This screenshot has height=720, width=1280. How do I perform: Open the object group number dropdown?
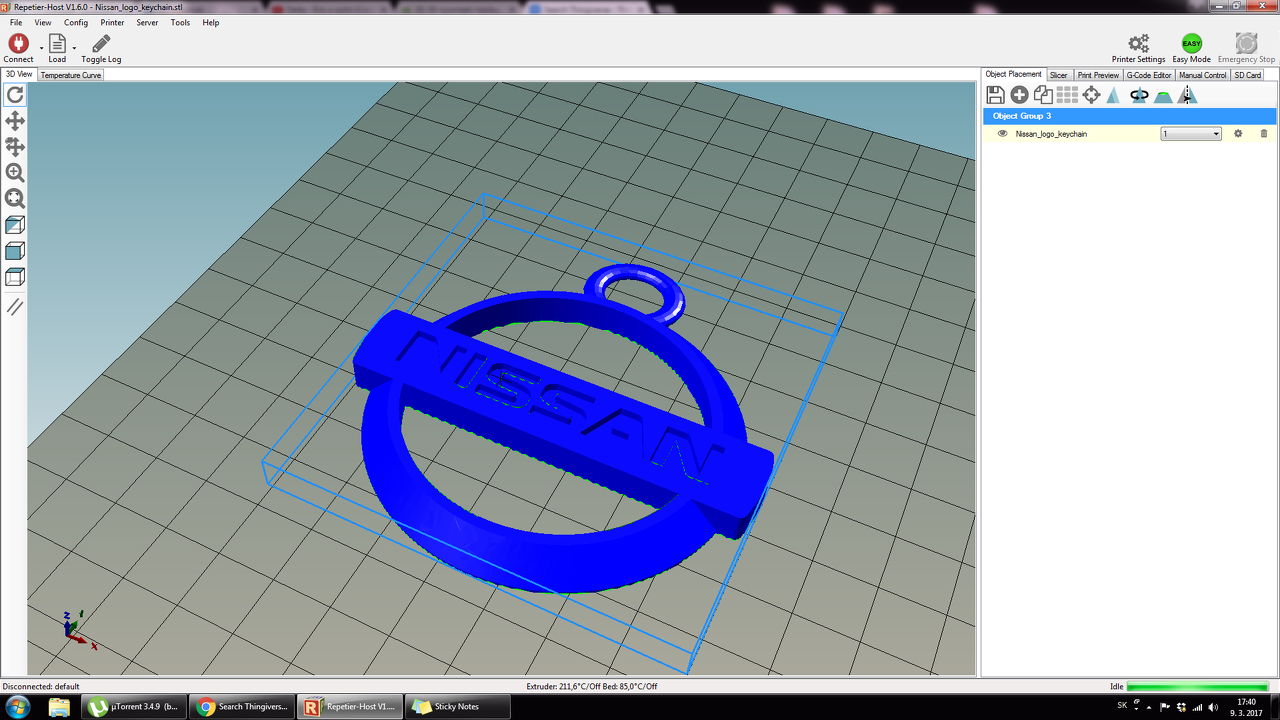[1191, 134]
